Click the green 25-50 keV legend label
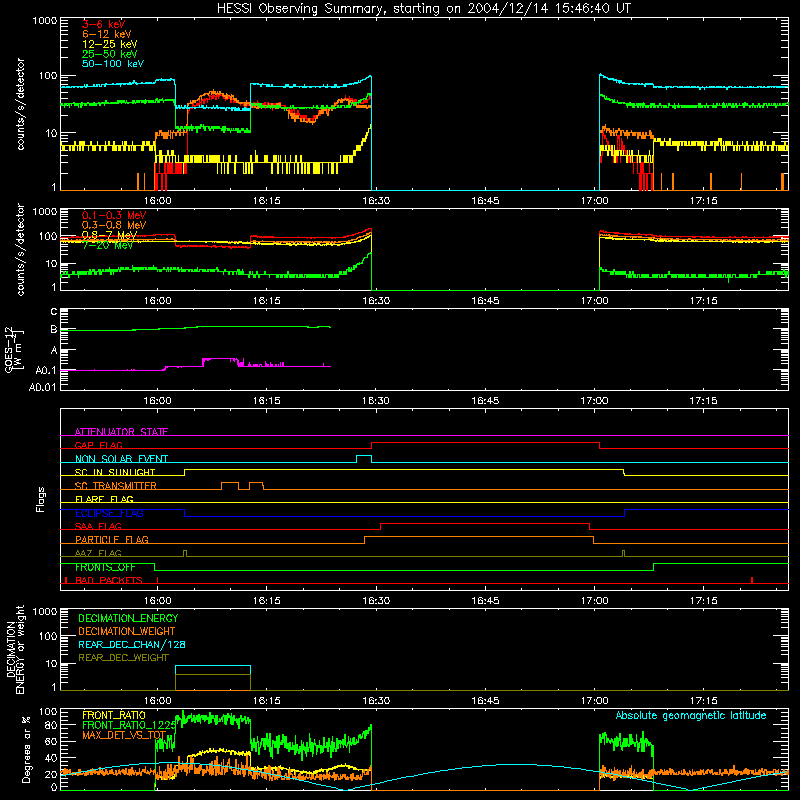Viewport: 800px width, 800px height. point(109,54)
